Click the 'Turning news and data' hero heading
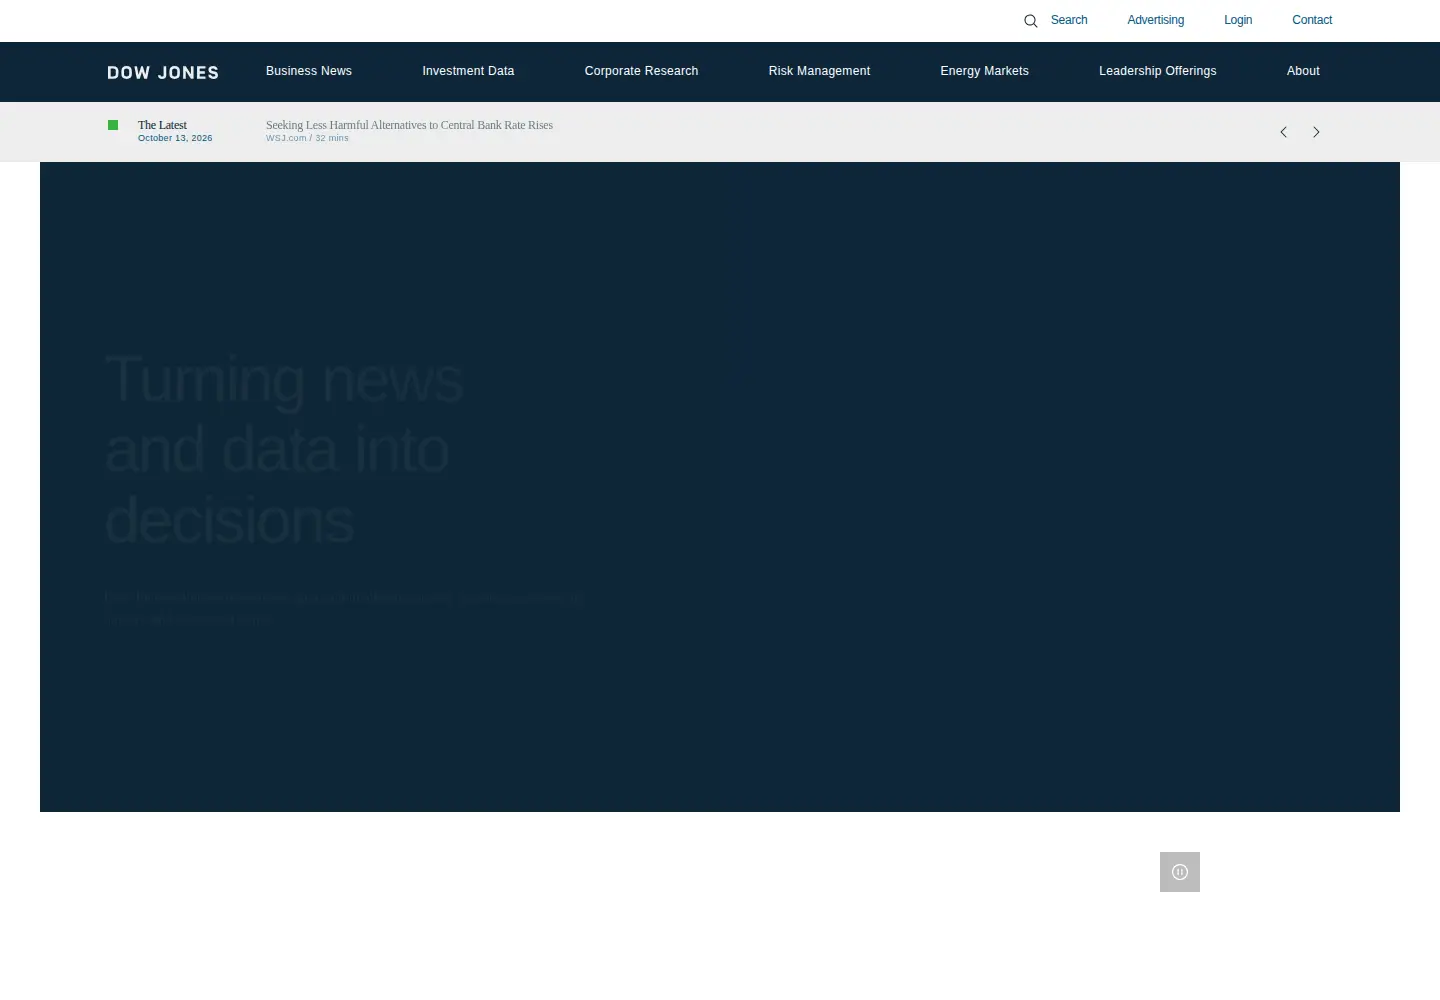 pyautogui.click(x=284, y=450)
